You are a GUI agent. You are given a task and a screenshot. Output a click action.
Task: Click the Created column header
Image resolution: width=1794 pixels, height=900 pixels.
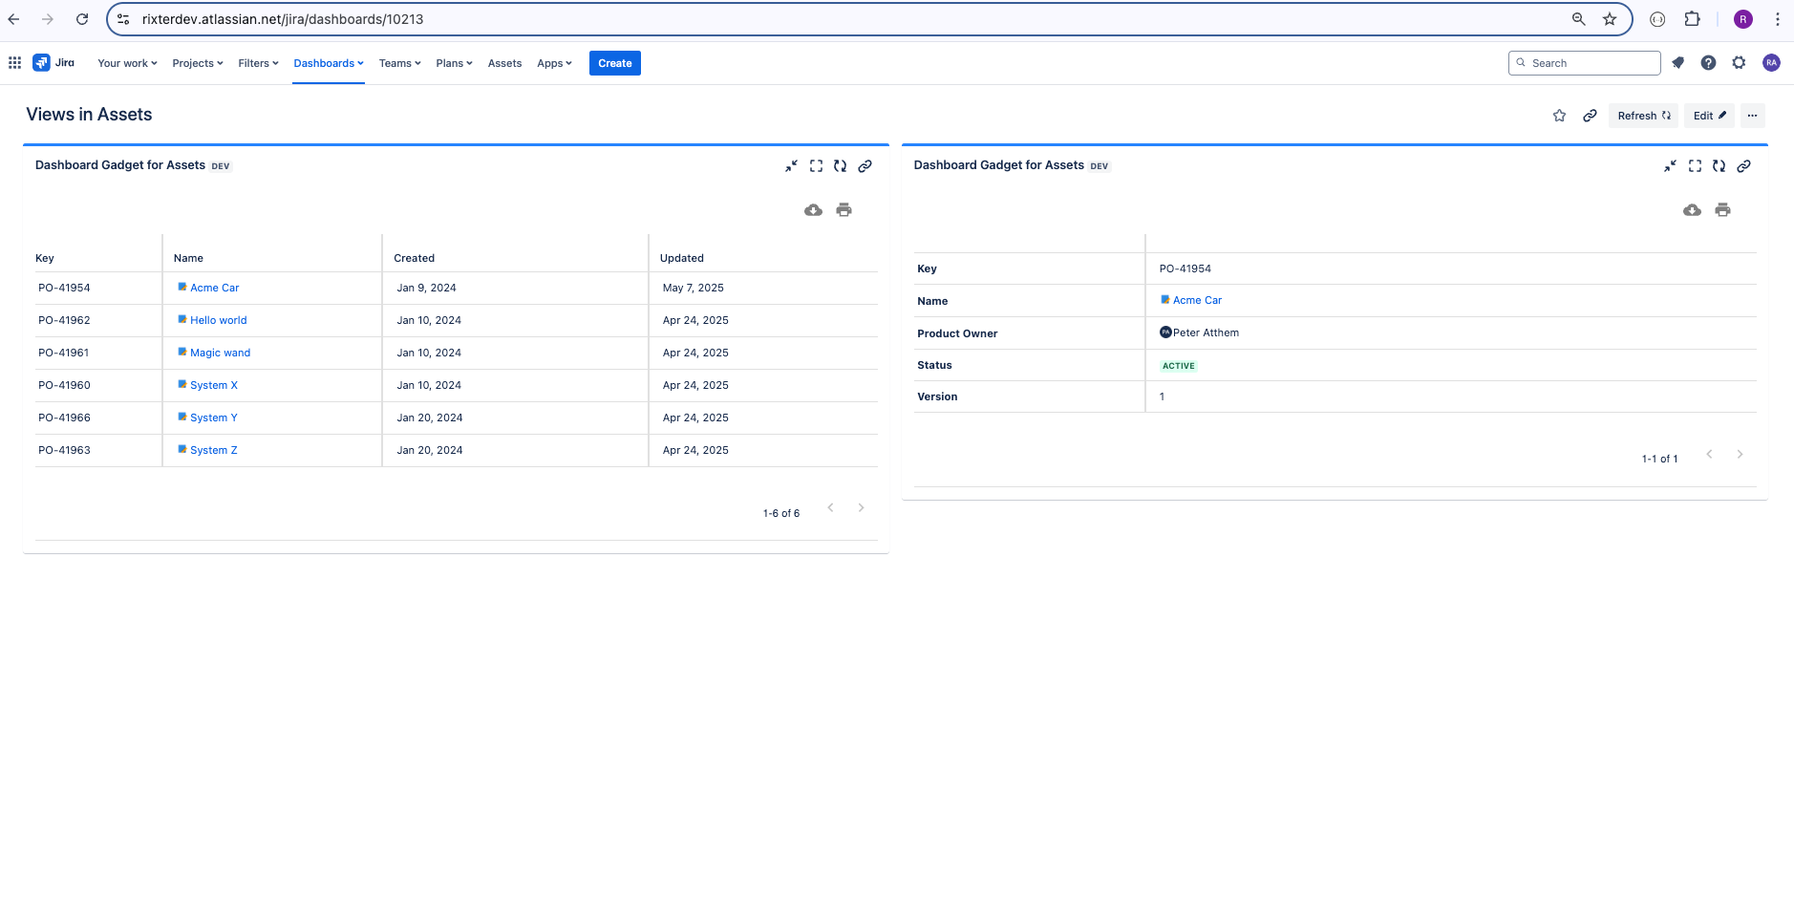click(414, 258)
